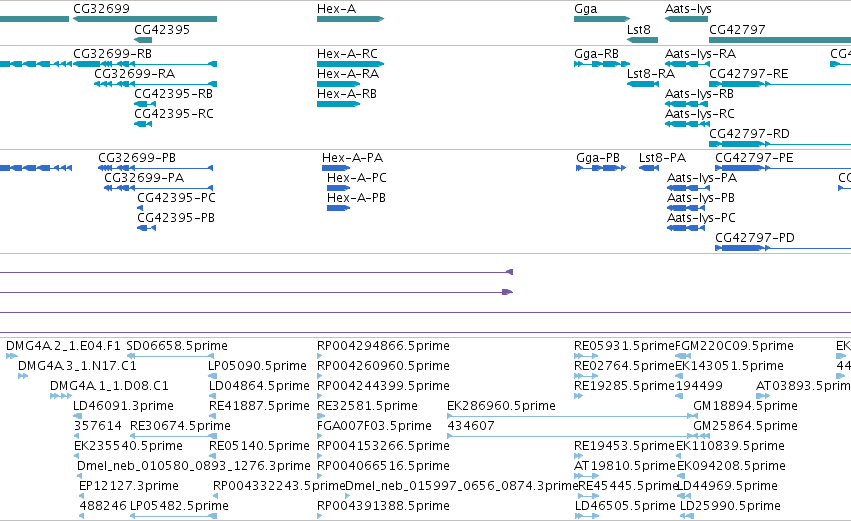Viewport: 851px width, 521px height.
Task: Select protein CG42797-PD
Action: point(754,238)
